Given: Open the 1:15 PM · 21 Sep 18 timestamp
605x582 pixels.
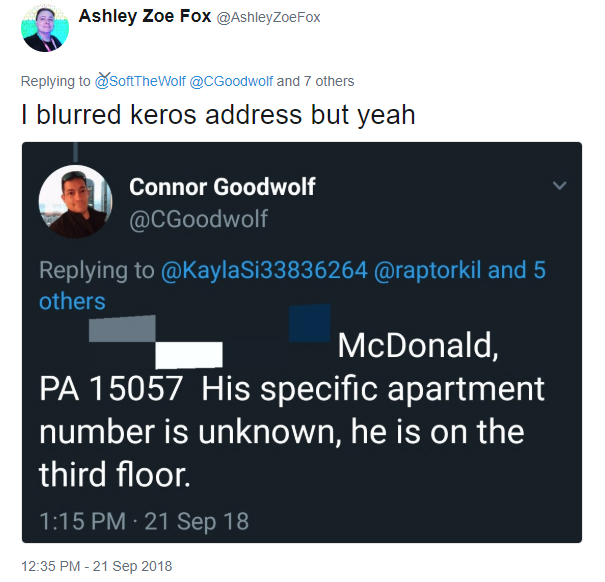Looking at the screenshot, I should tap(144, 521).
